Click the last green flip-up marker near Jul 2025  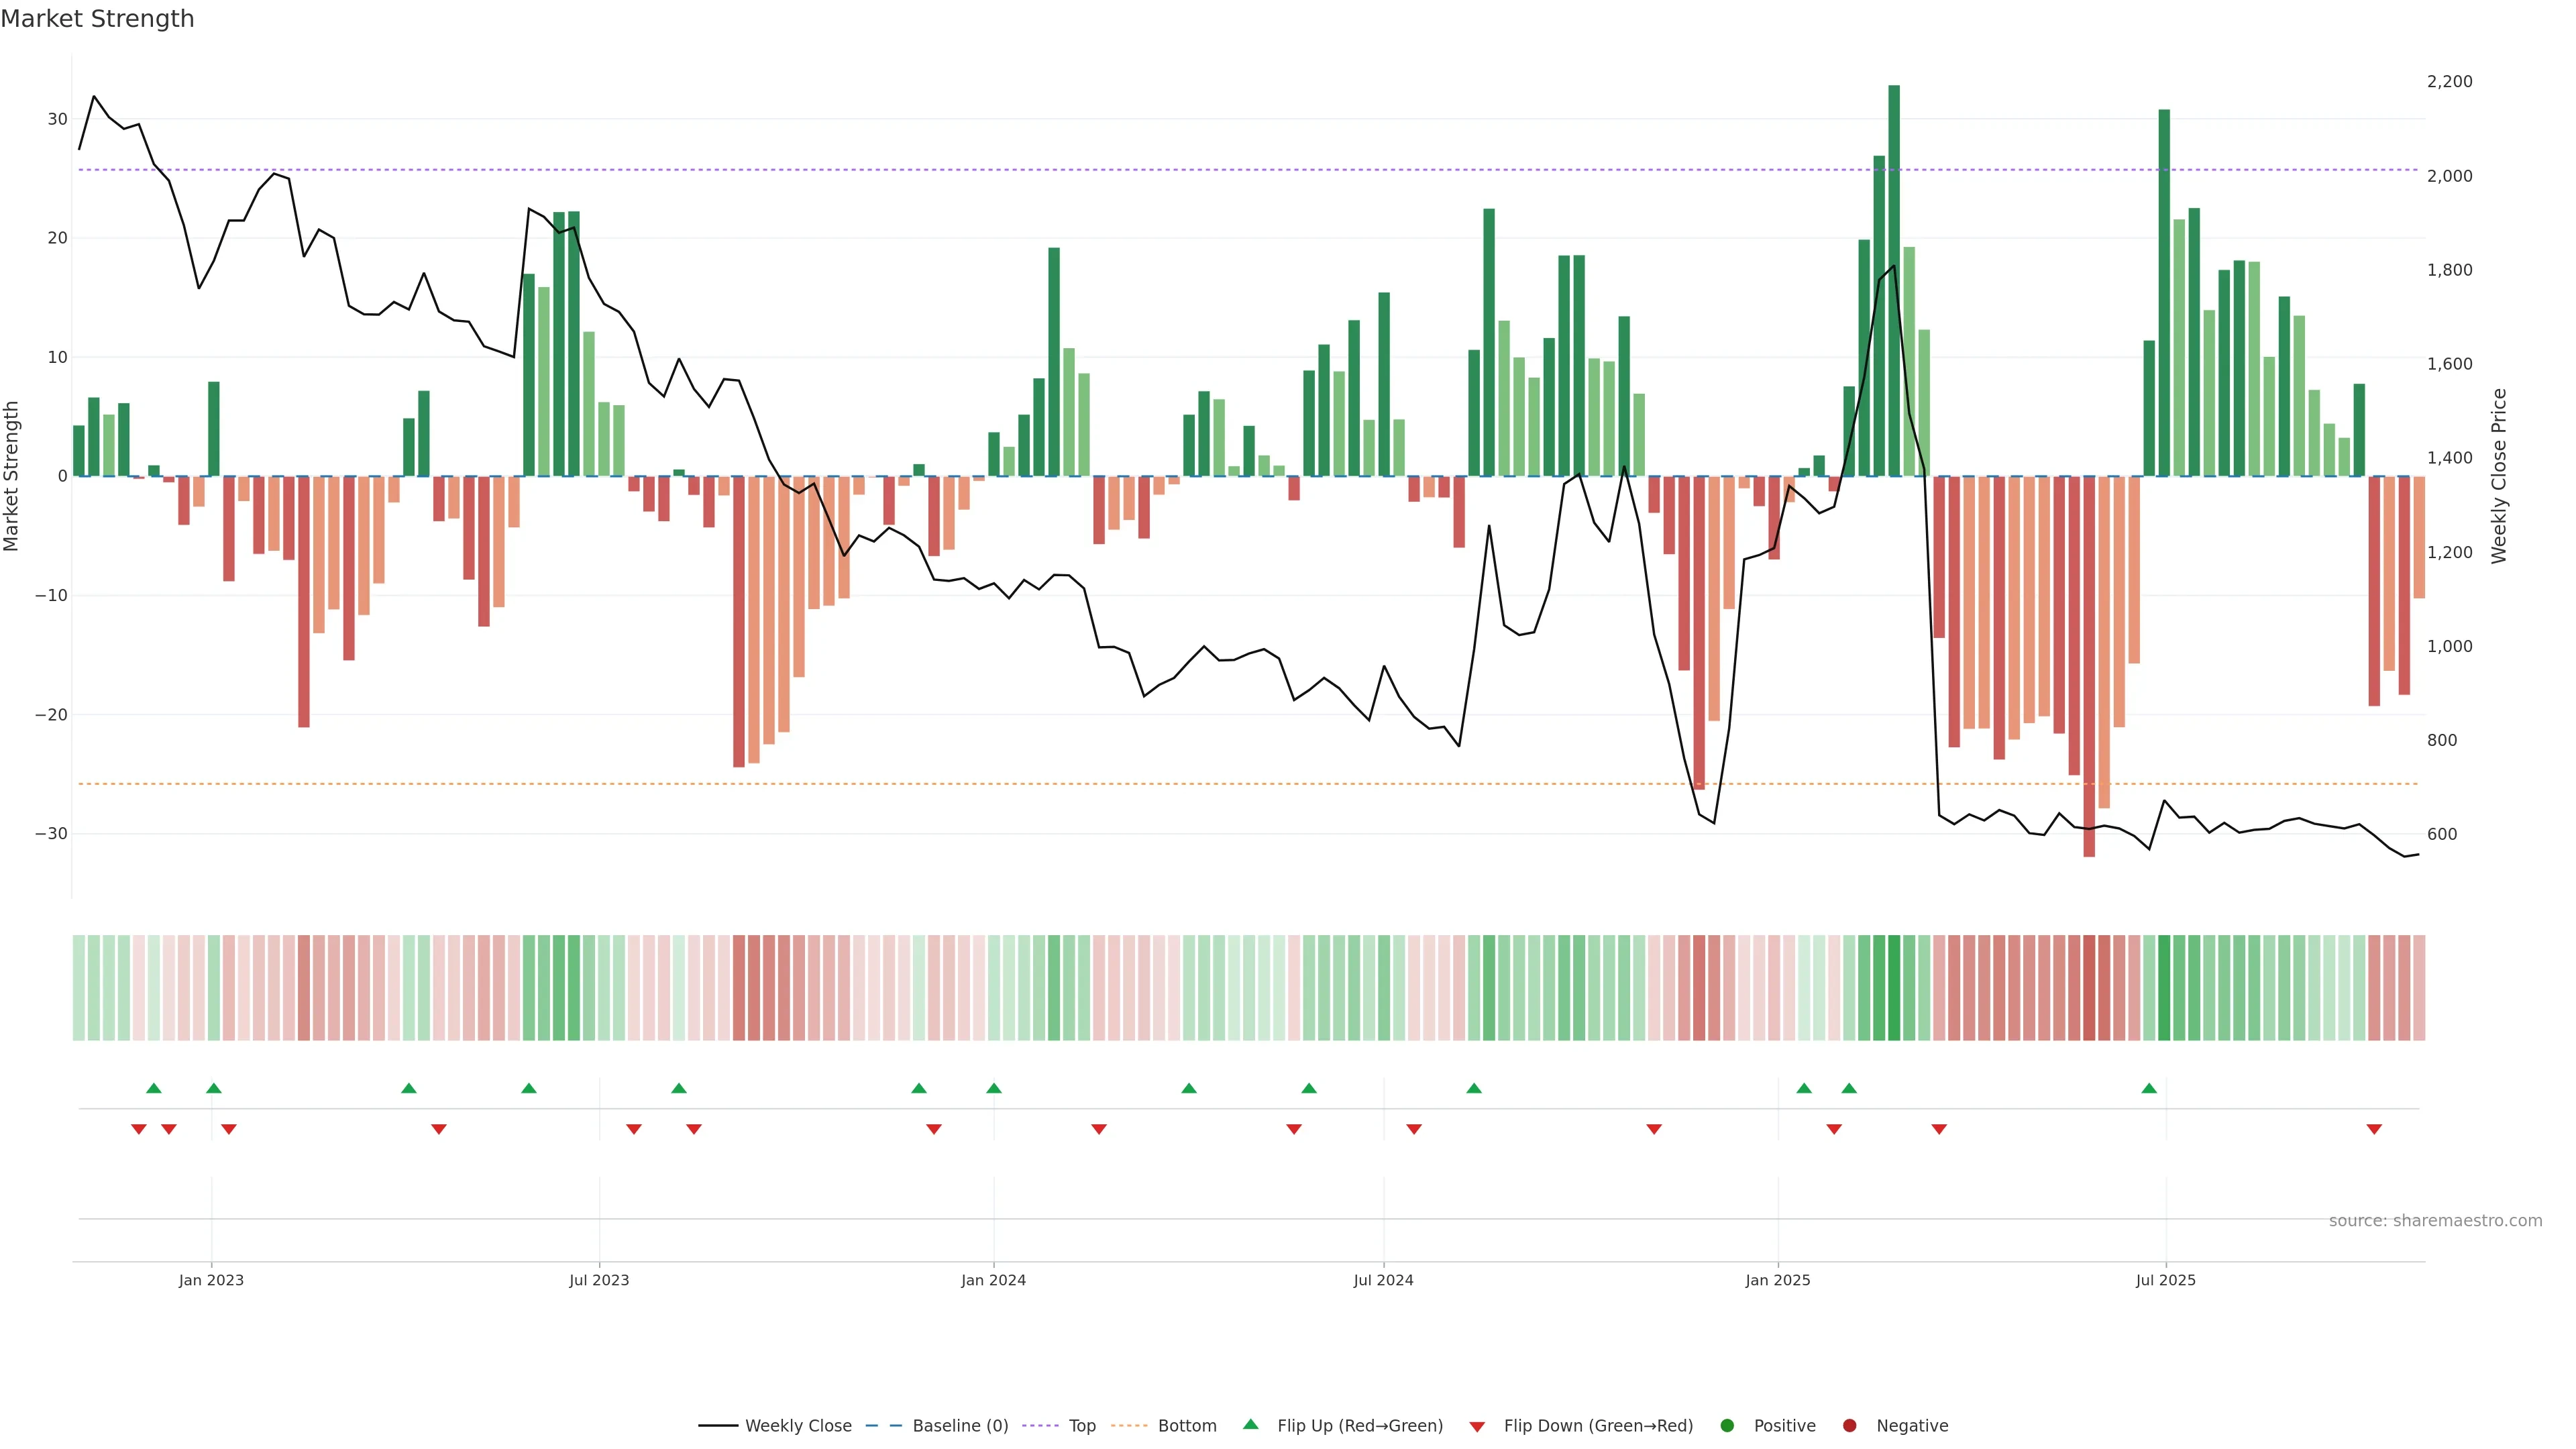[2149, 1088]
